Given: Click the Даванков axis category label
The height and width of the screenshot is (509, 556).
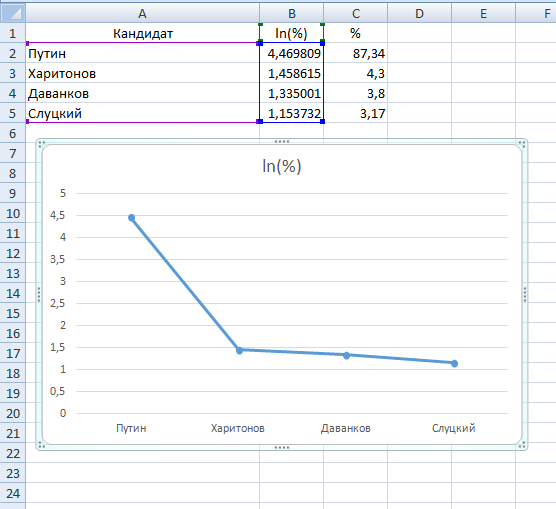Looking at the screenshot, I should [346, 428].
